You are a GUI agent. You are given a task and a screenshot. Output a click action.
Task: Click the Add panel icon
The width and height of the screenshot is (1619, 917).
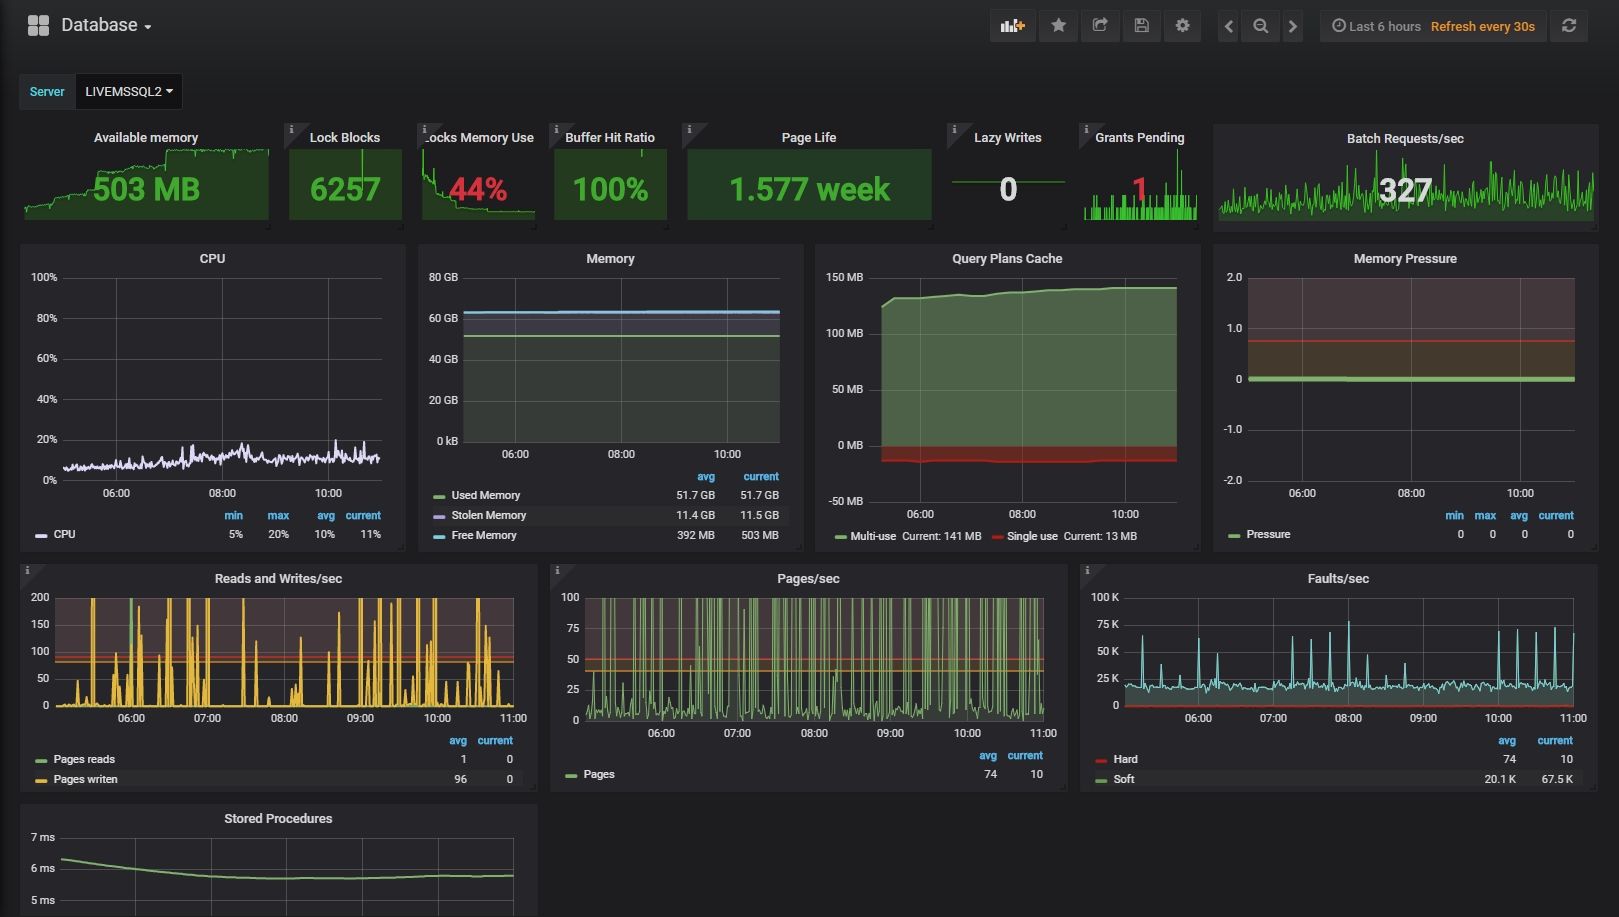1012,26
